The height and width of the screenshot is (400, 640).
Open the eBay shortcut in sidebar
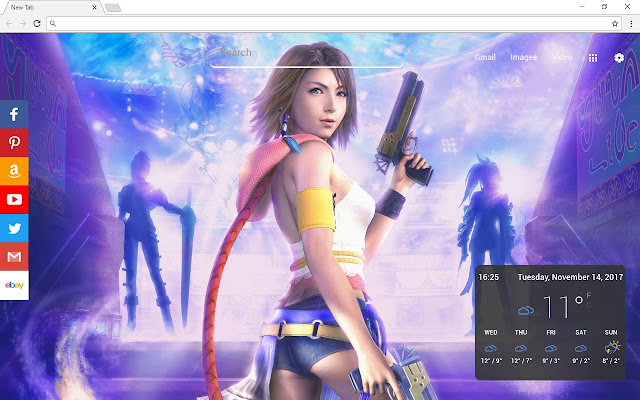tap(14, 285)
